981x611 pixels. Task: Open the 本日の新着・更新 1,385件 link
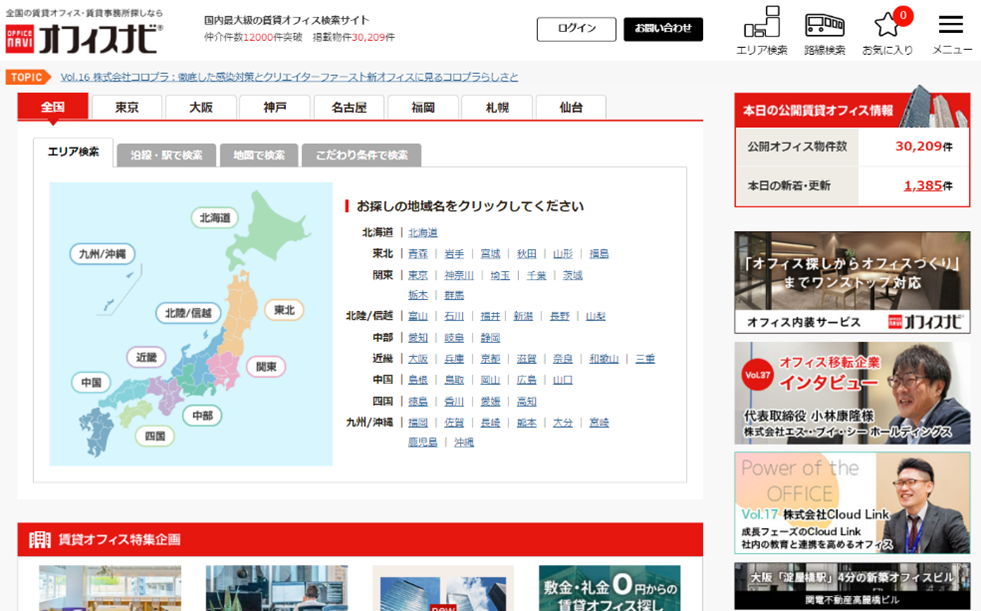924,185
